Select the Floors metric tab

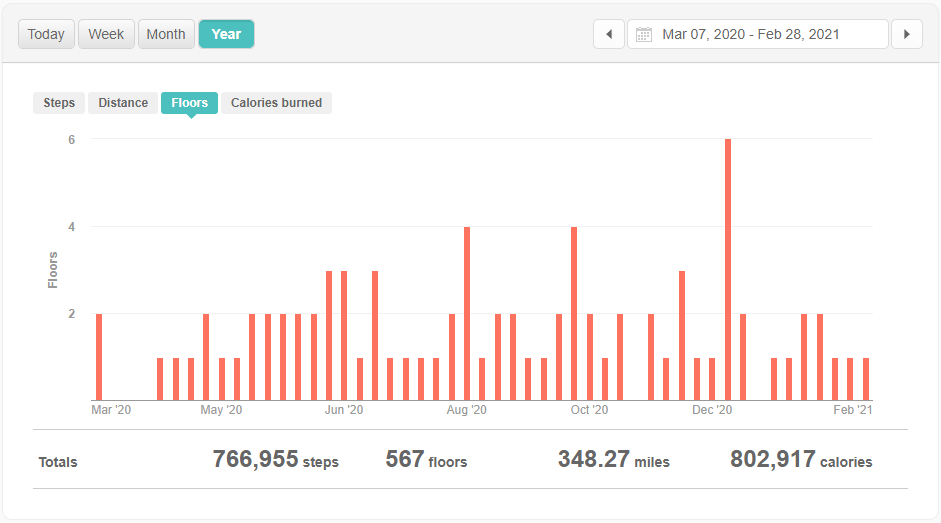coord(189,103)
